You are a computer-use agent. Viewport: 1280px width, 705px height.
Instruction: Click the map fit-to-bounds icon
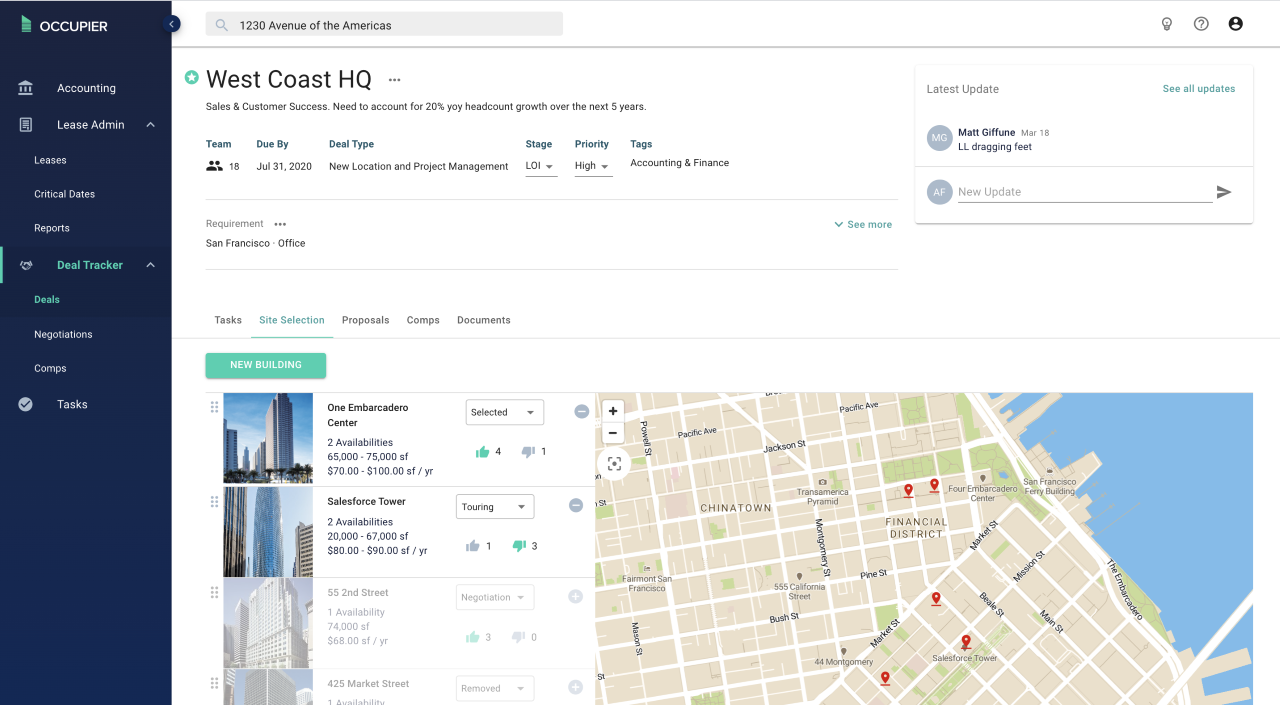click(614, 464)
